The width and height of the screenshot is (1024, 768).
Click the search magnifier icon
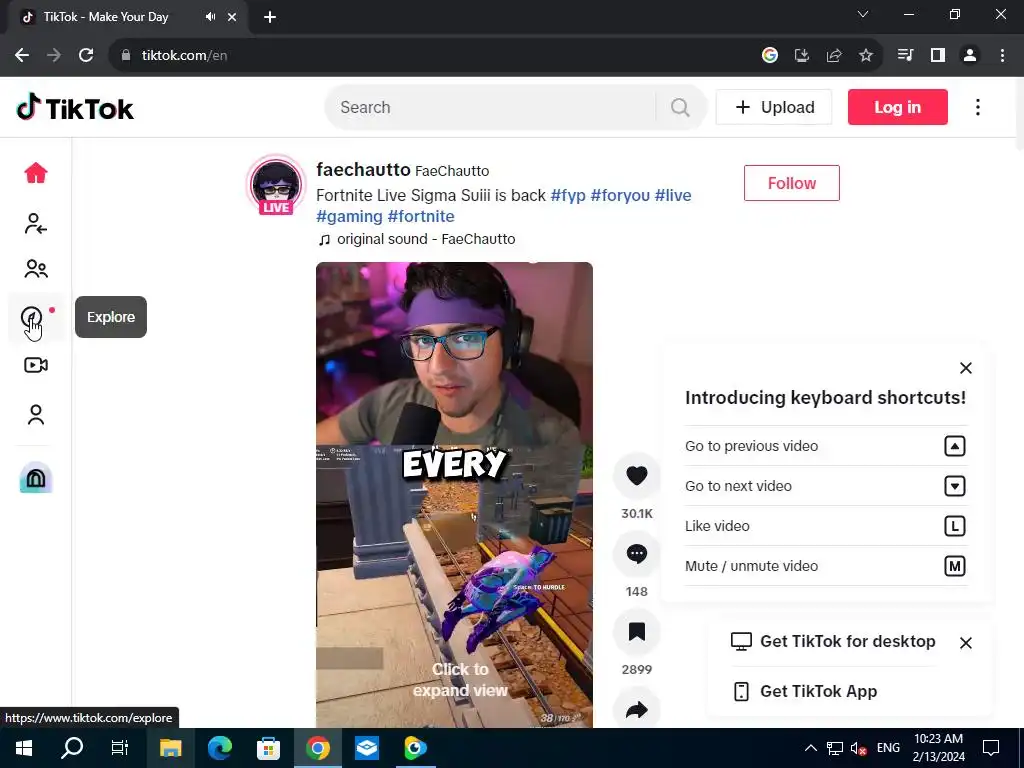click(680, 107)
